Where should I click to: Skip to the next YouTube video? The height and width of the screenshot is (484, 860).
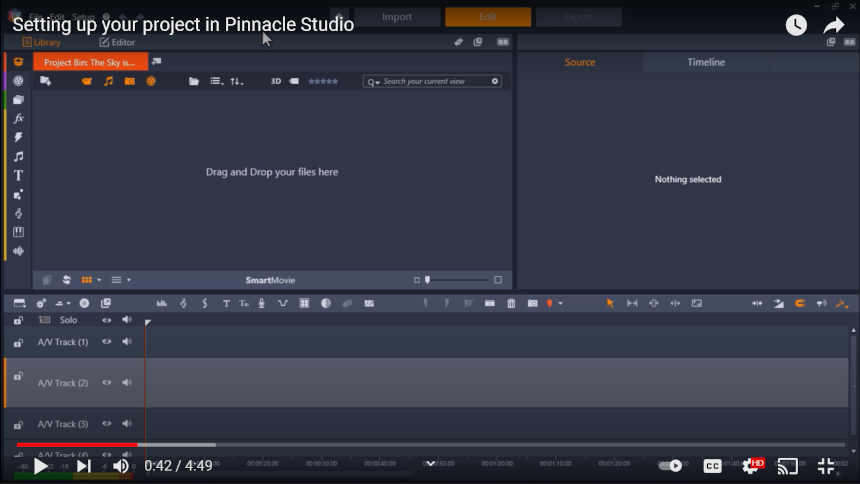coord(83,466)
